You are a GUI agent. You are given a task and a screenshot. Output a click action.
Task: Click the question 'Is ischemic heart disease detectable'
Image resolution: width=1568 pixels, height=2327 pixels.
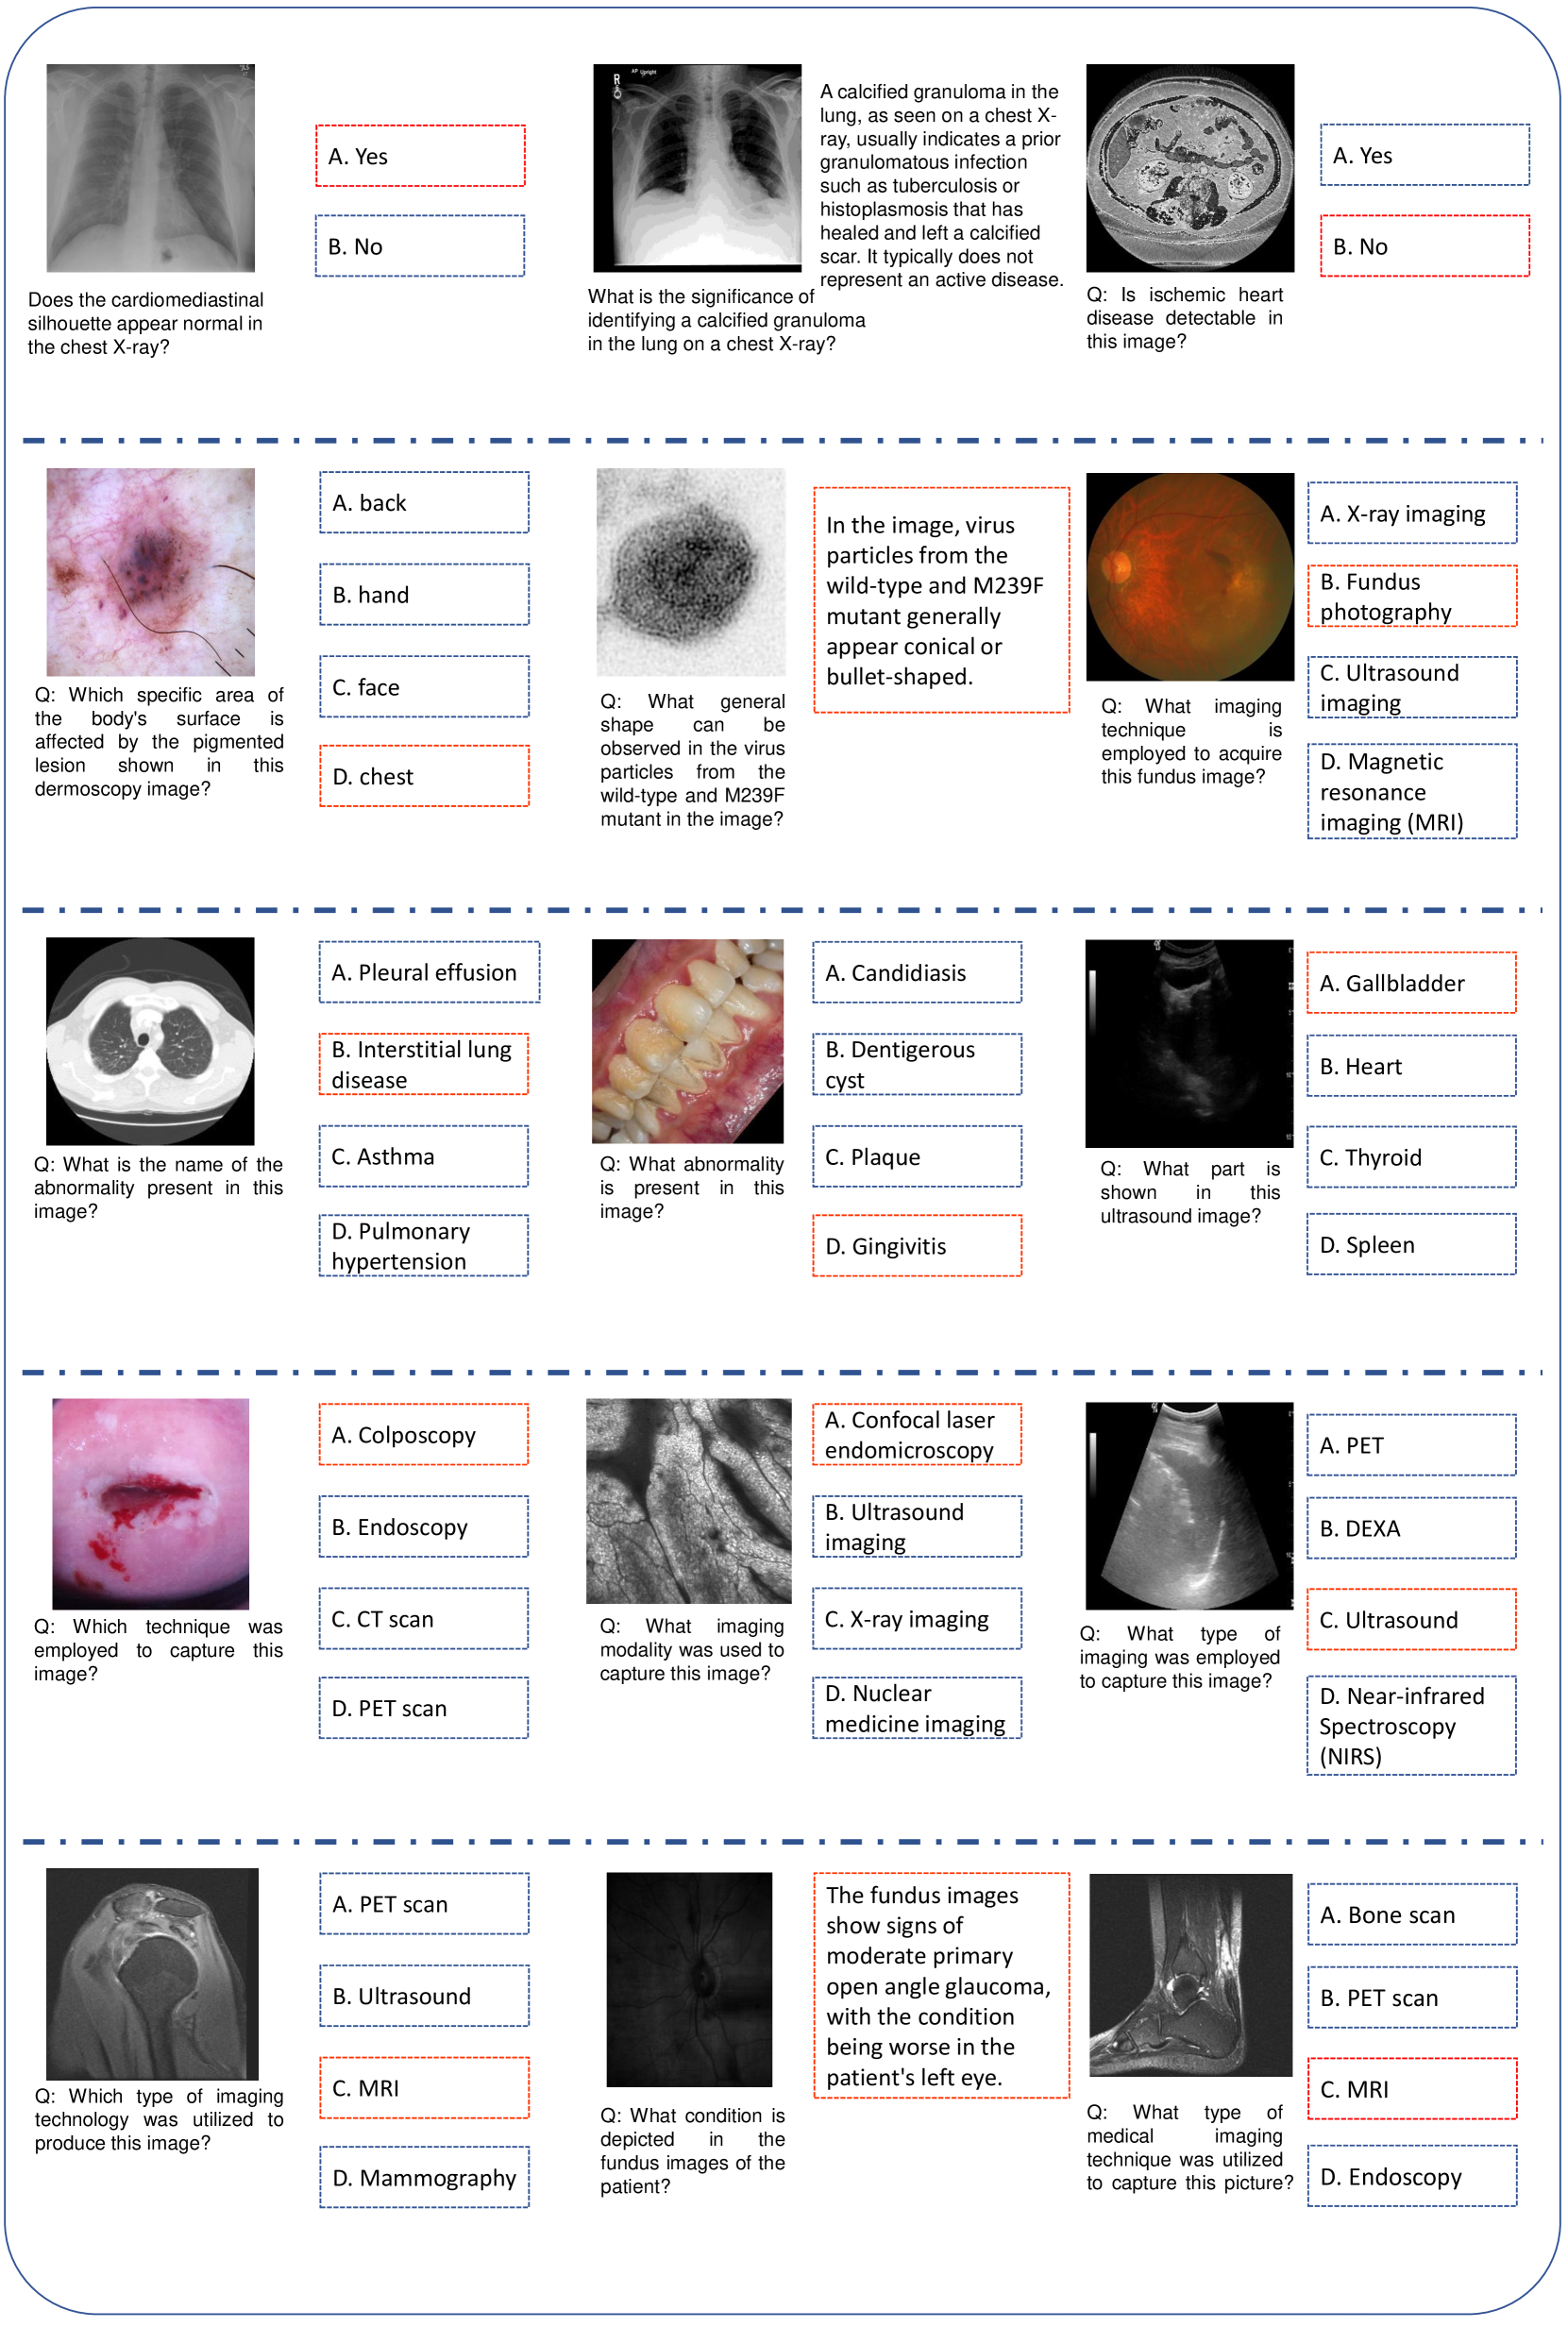coord(1184,318)
